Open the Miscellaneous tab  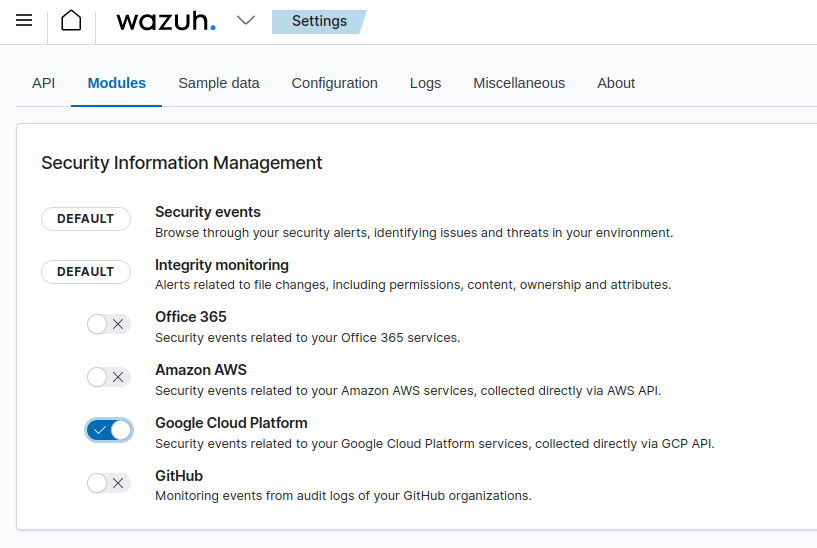click(519, 83)
